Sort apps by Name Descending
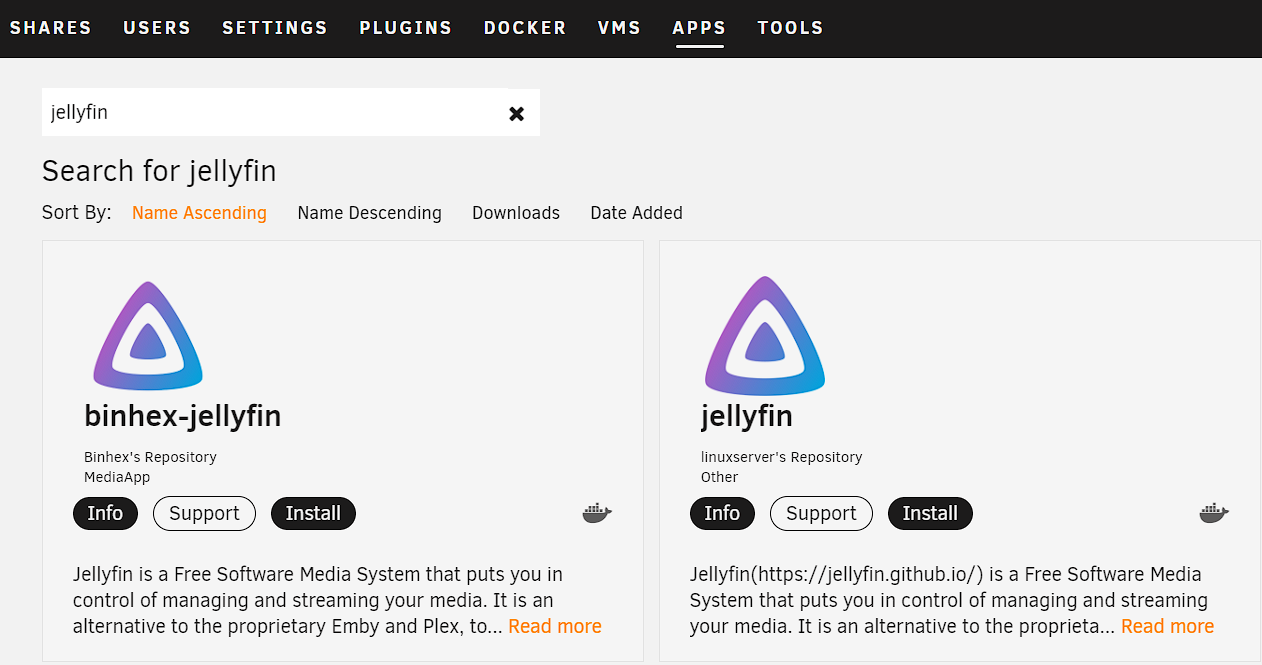This screenshot has width=1262, height=665. tap(369, 213)
